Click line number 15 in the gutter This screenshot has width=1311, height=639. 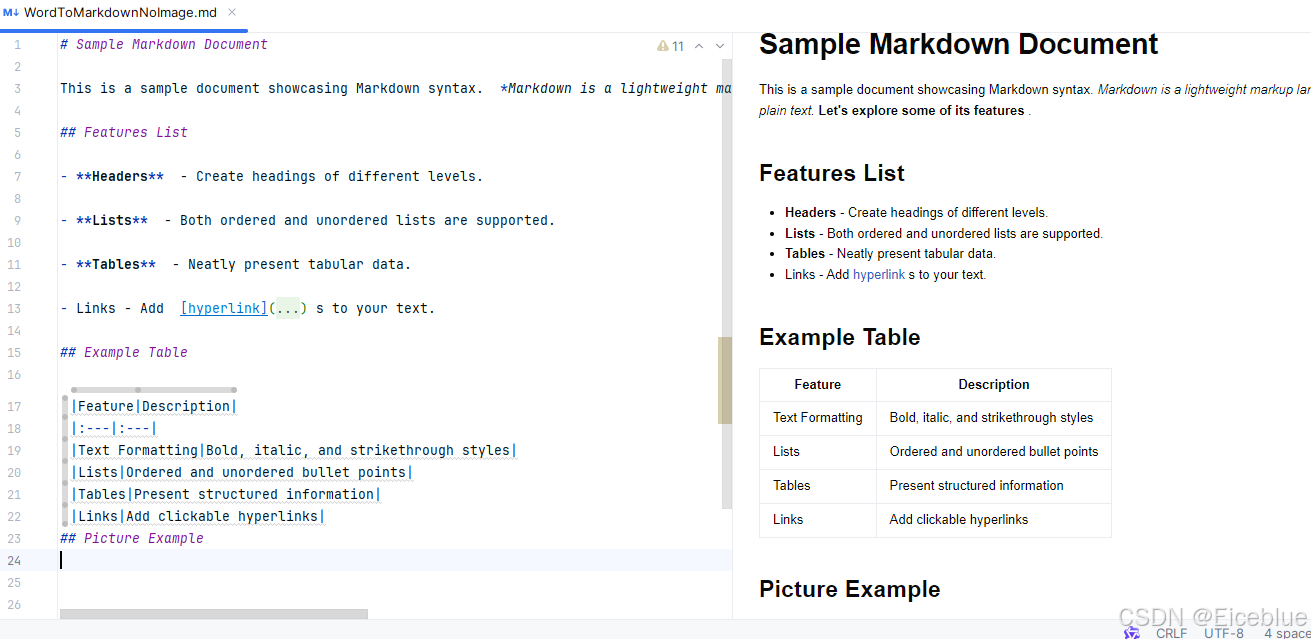coord(15,352)
